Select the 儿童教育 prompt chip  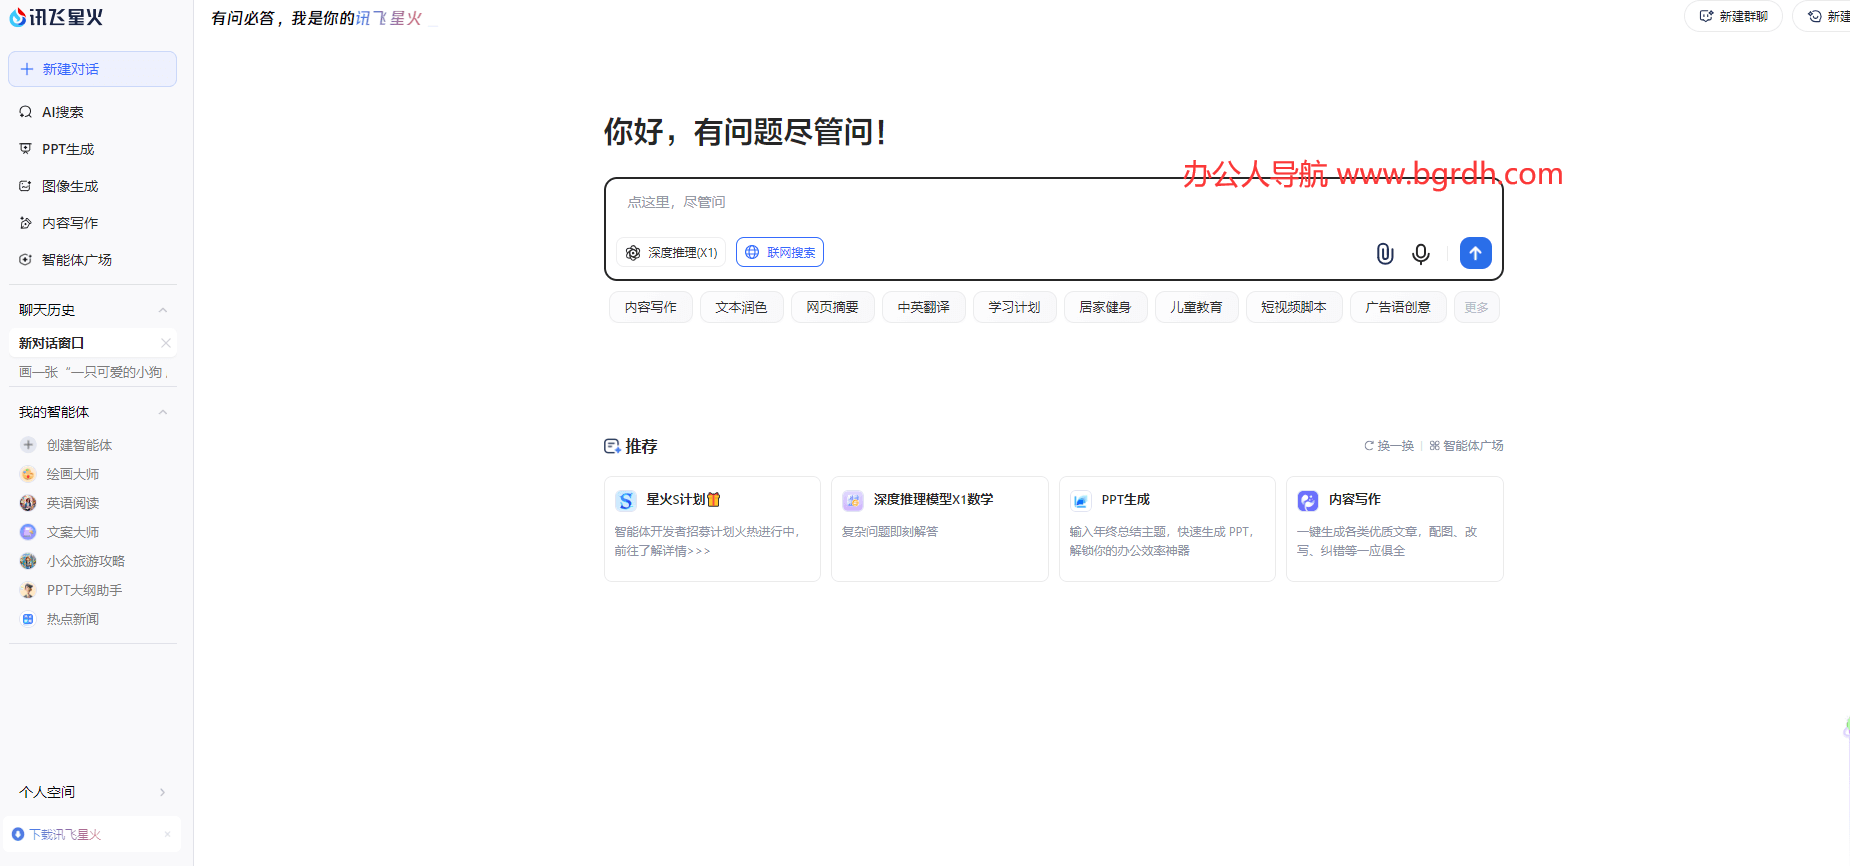tap(1197, 308)
